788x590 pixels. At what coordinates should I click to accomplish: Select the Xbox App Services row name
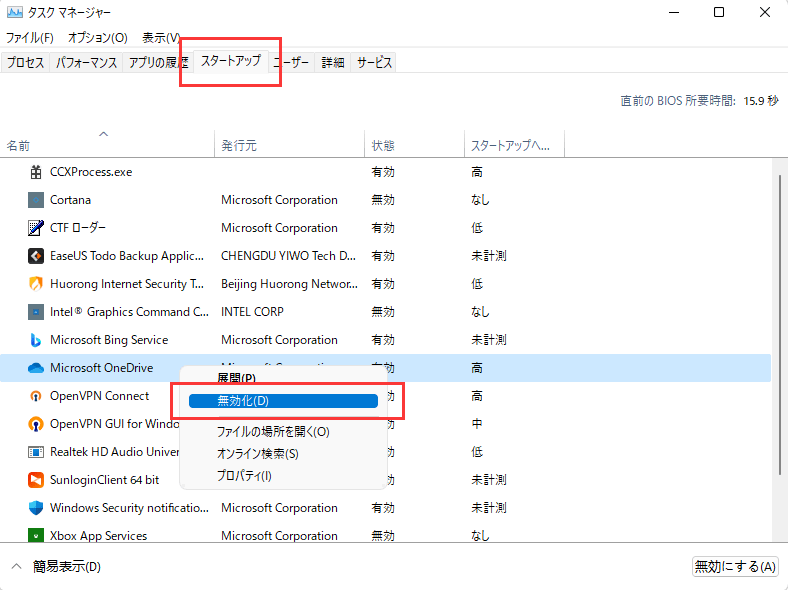click(x=98, y=536)
